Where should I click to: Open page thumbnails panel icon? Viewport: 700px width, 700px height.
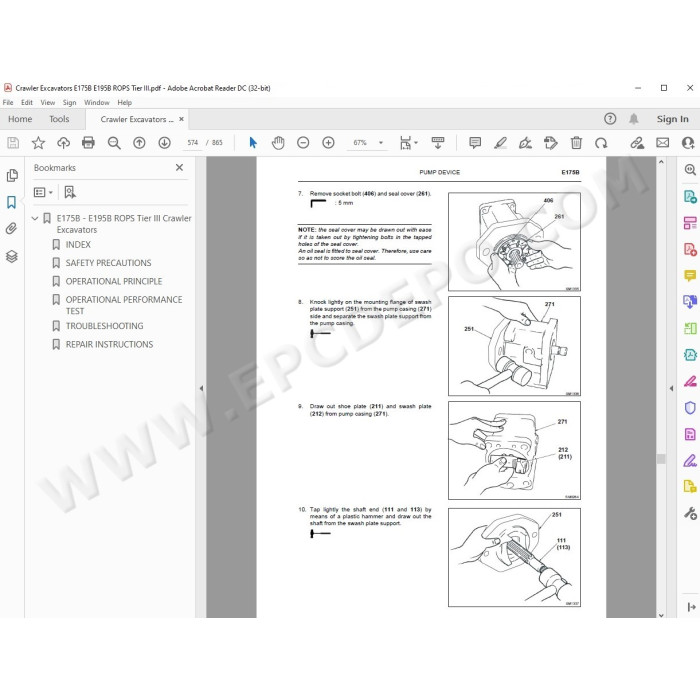pyautogui.click(x=12, y=175)
